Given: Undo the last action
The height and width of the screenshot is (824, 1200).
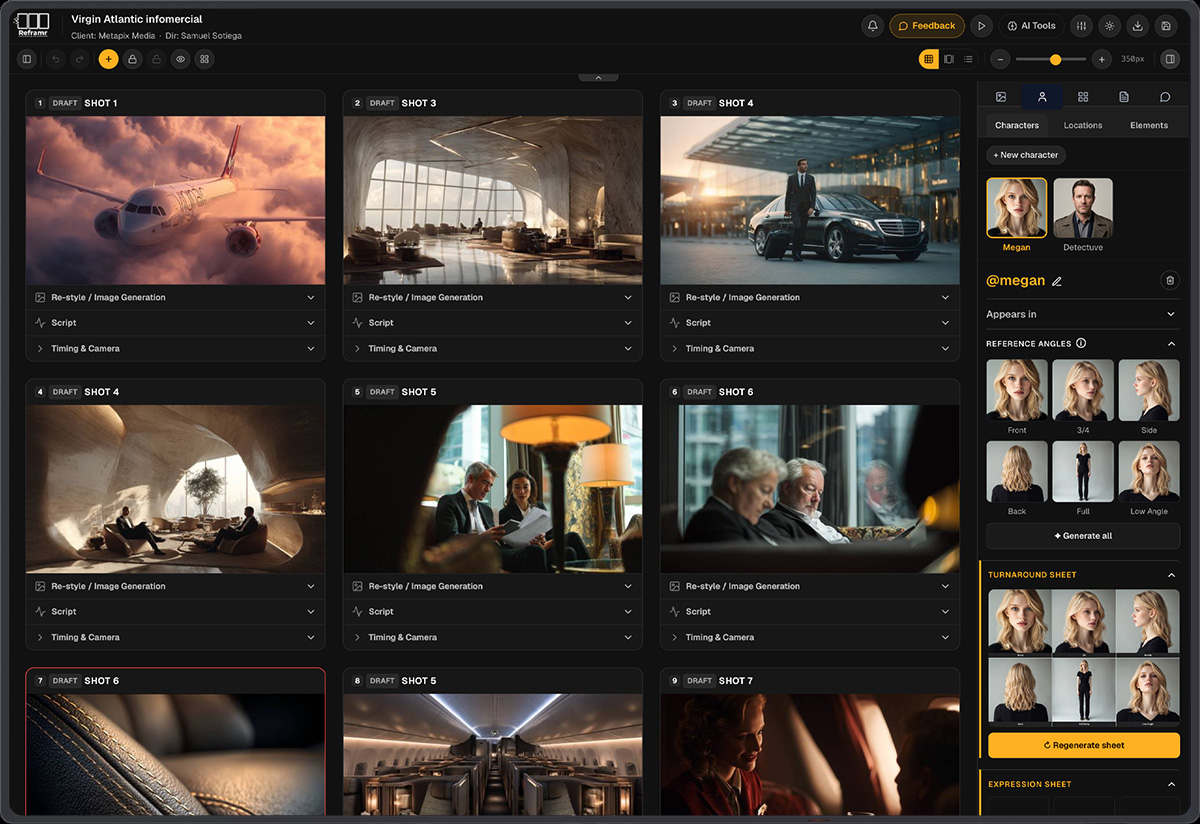Looking at the screenshot, I should pos(55,59).
